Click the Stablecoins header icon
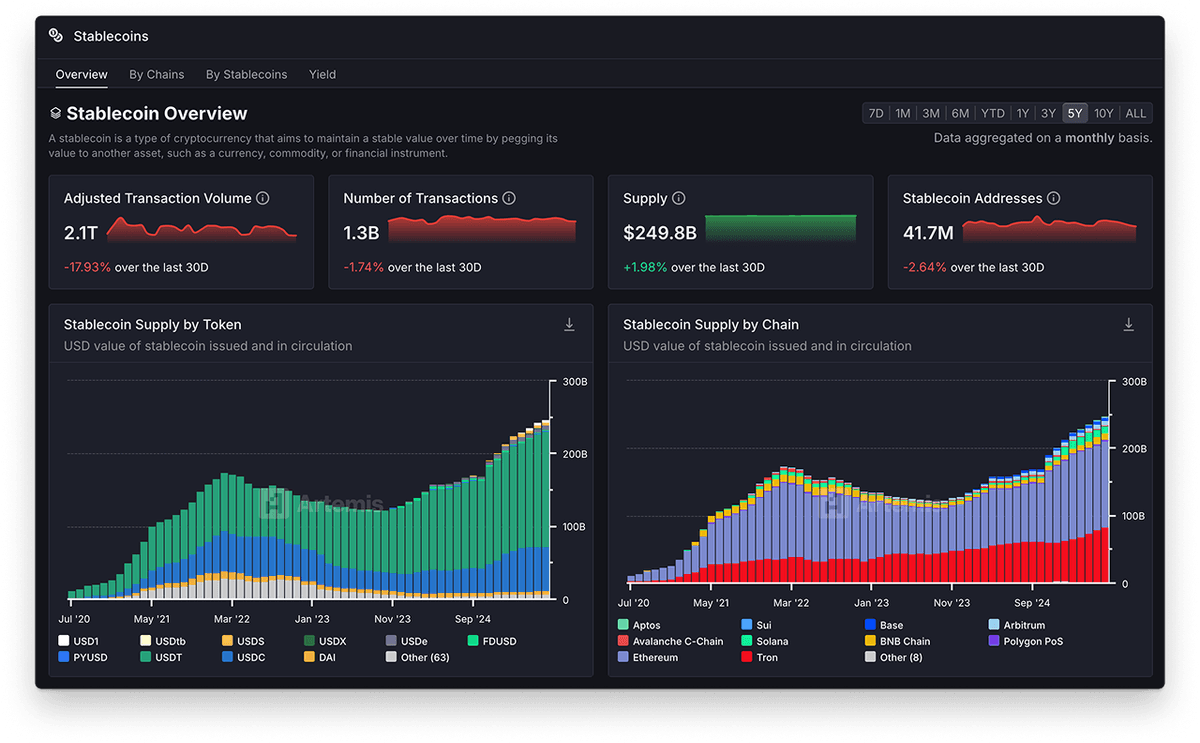 pyautogui.click(x=56, y=36)
